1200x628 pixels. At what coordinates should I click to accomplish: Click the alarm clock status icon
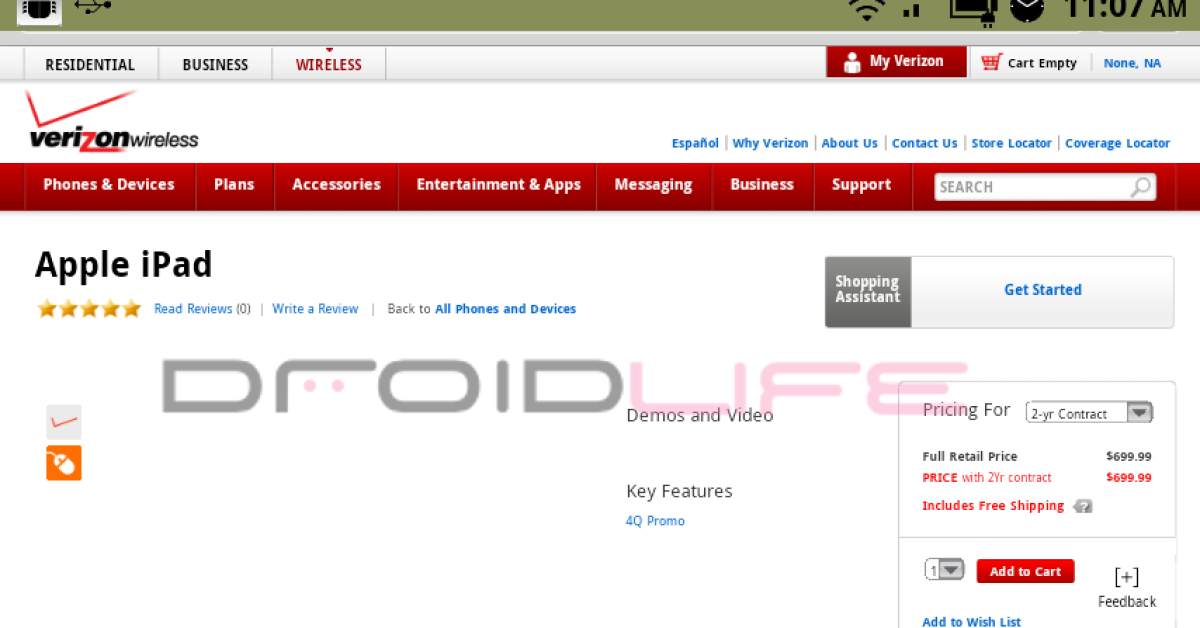(x=1027, y=9)
